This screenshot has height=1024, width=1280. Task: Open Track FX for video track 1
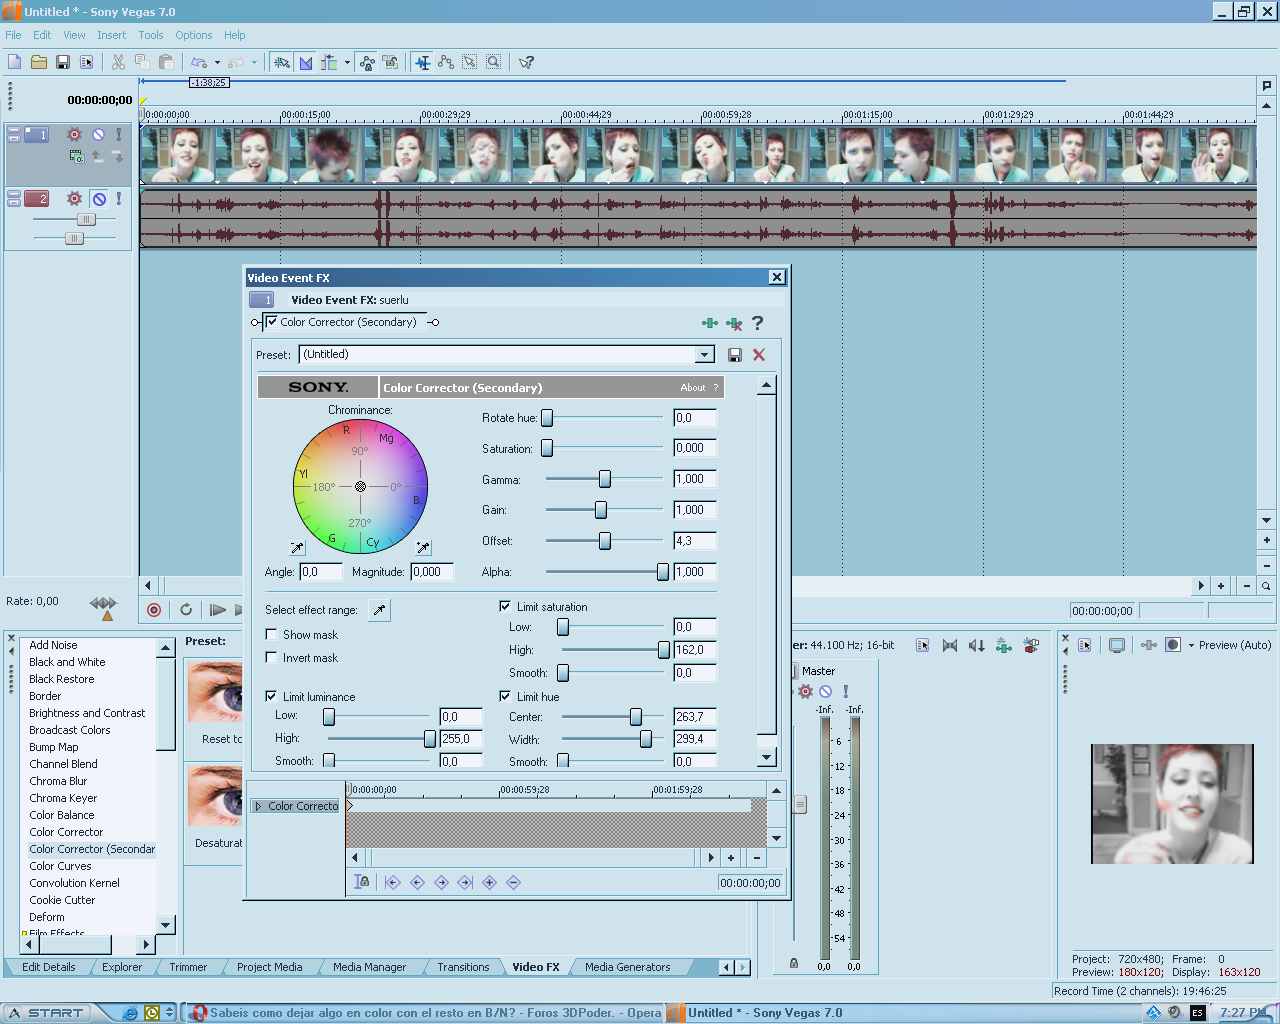click(74, 134)
